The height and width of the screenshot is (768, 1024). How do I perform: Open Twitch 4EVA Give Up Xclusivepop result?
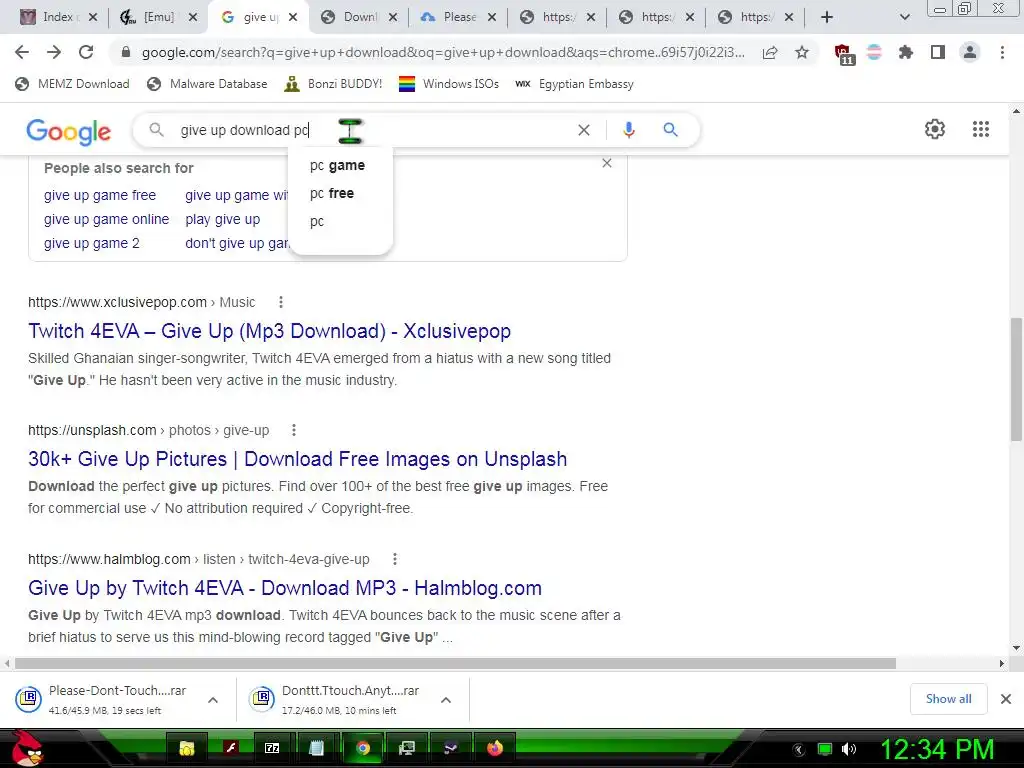click(269, 331)
